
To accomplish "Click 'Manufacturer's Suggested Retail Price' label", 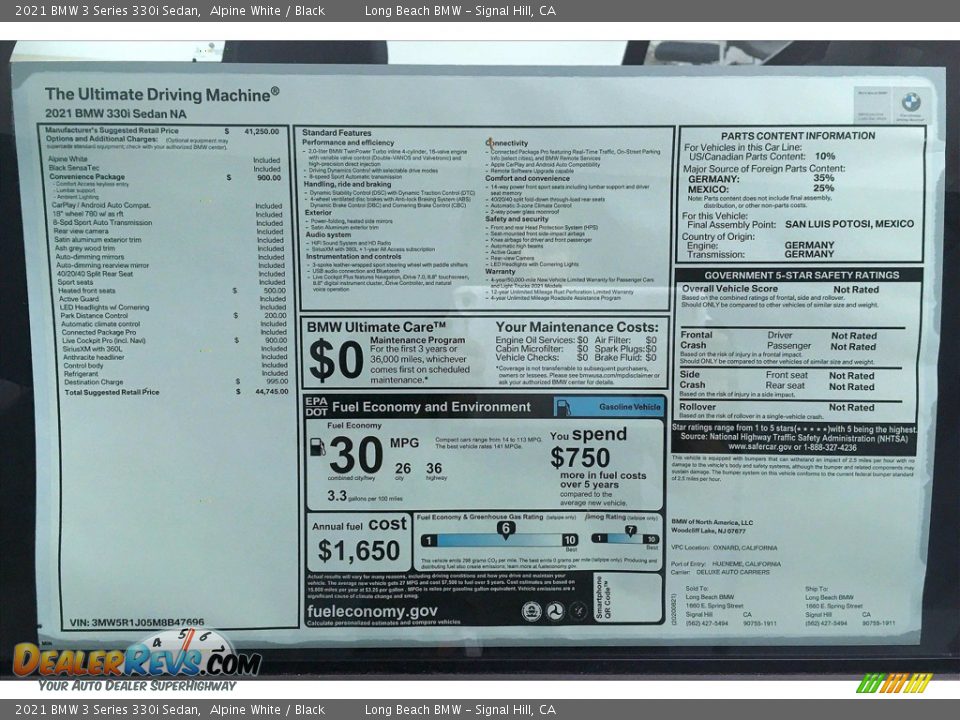I will click(x=112, y=130).
